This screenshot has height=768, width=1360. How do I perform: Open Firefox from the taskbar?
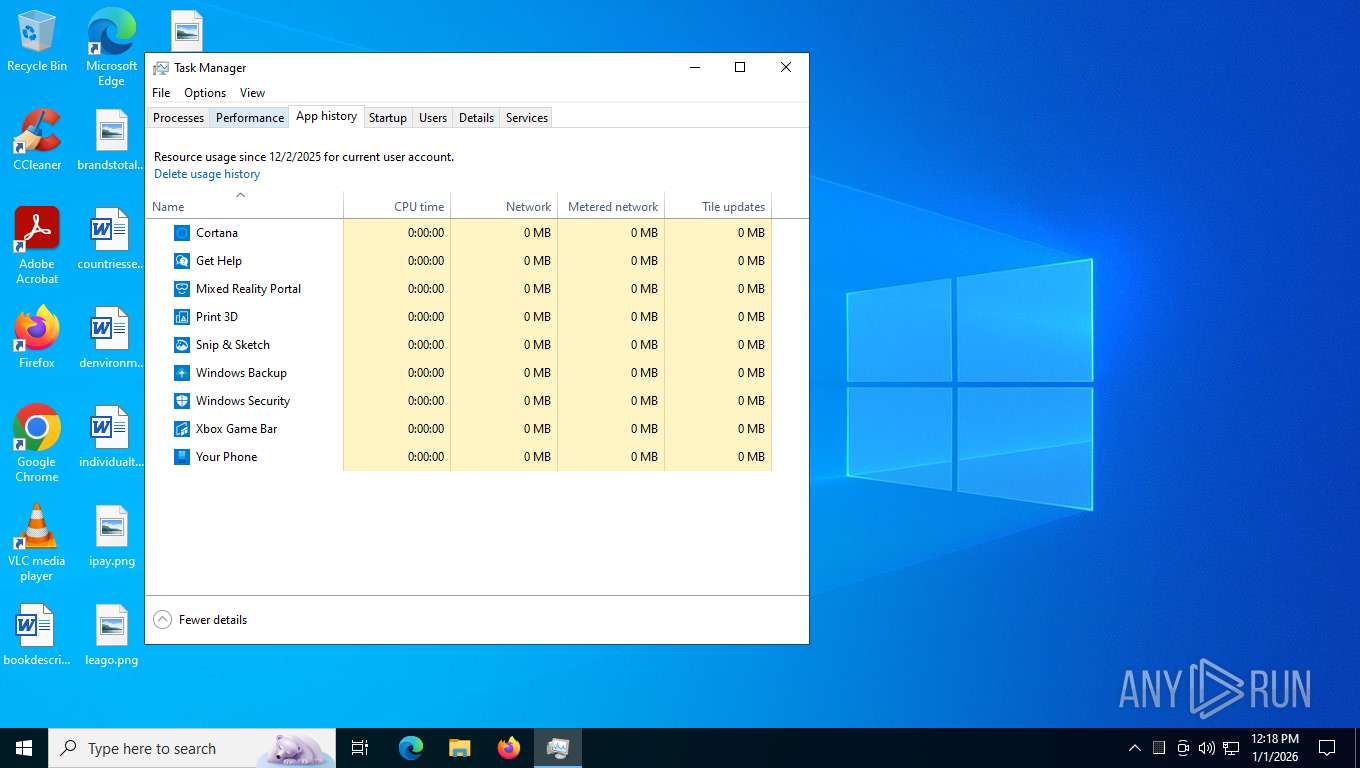pos(509,748)
